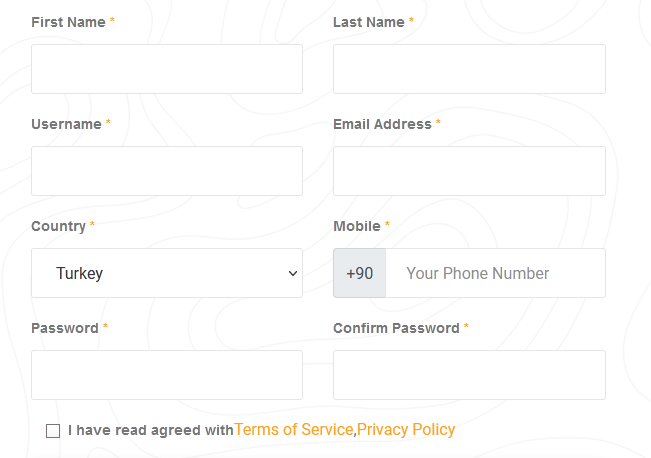
Task: Open the Terms of Service link
Action: [294, 429]
